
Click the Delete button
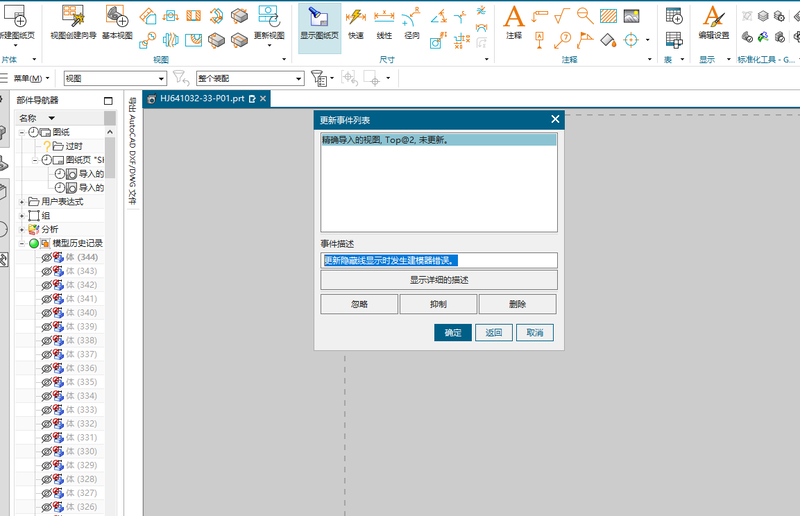point(517,304)
